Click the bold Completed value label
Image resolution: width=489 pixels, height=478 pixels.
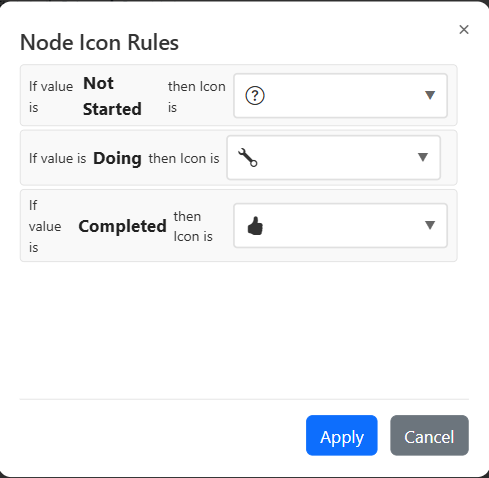tap(122, 226)
